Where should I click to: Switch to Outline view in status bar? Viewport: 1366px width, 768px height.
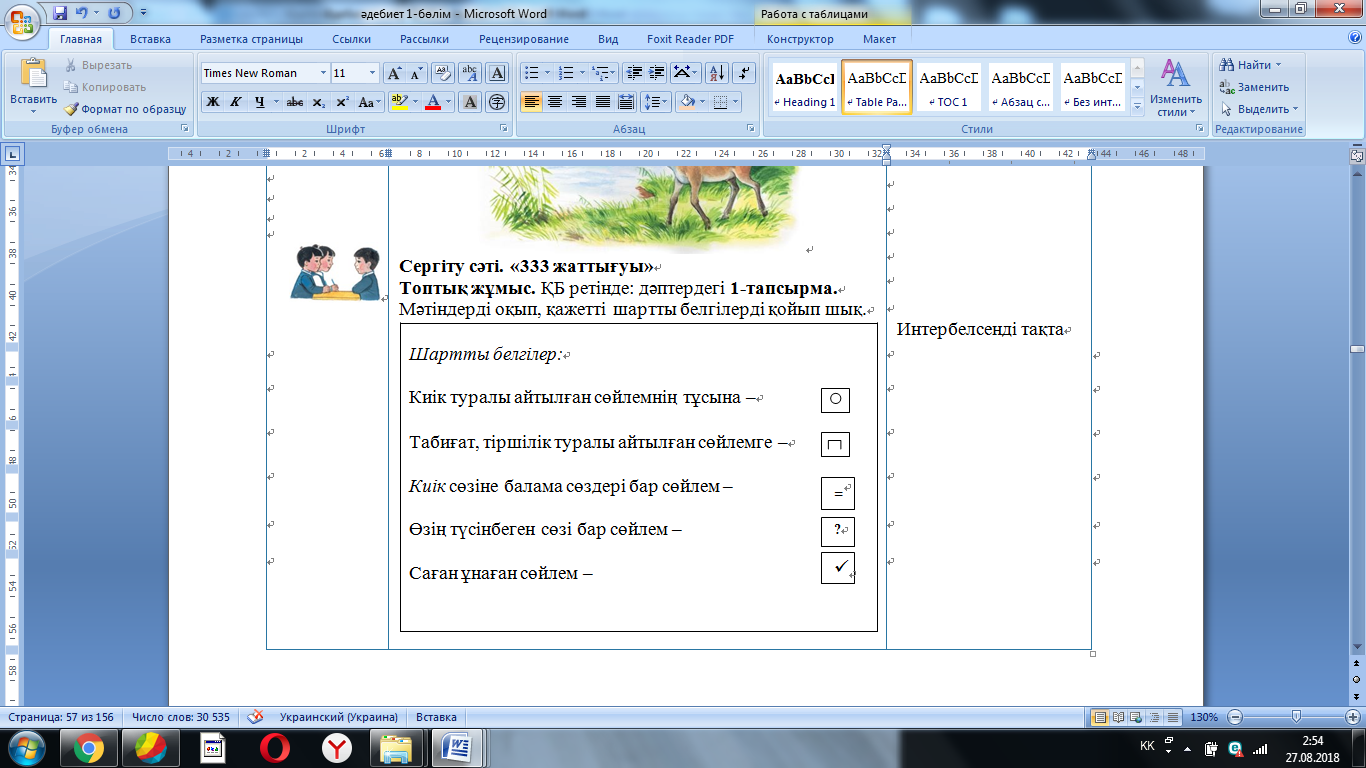1153,717
